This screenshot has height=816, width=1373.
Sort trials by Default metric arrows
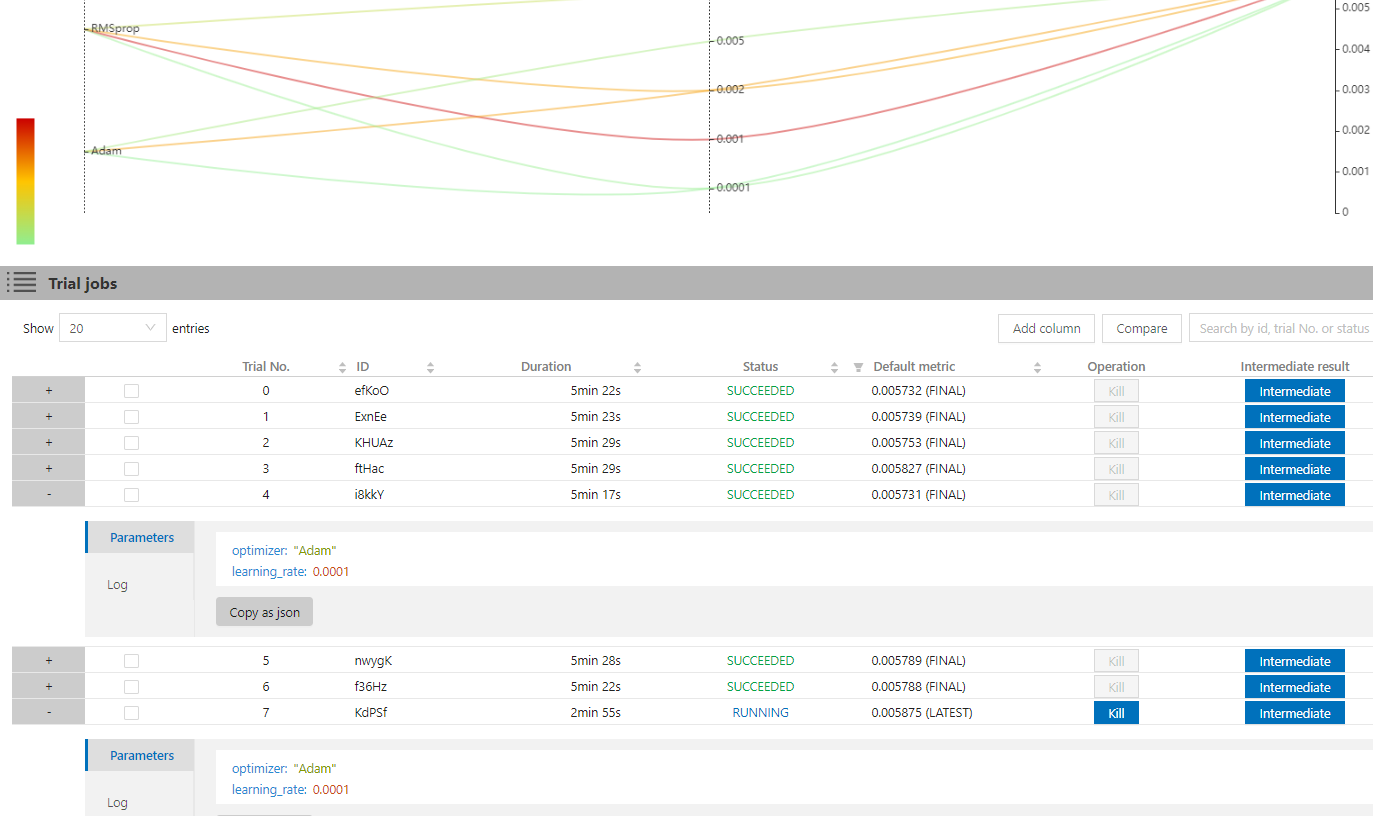coord(1038,367)
